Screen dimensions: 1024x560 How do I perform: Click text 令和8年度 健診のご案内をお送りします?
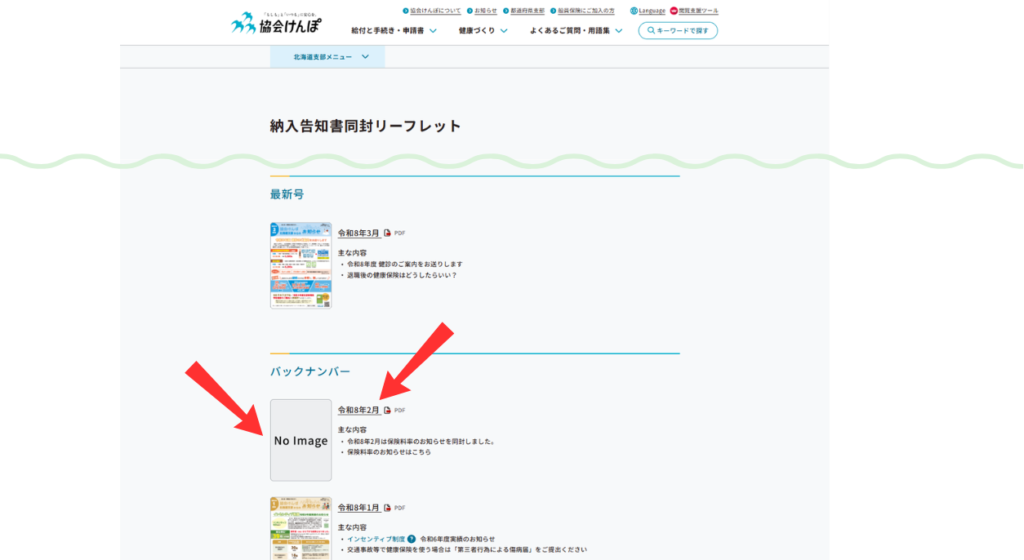405,264
